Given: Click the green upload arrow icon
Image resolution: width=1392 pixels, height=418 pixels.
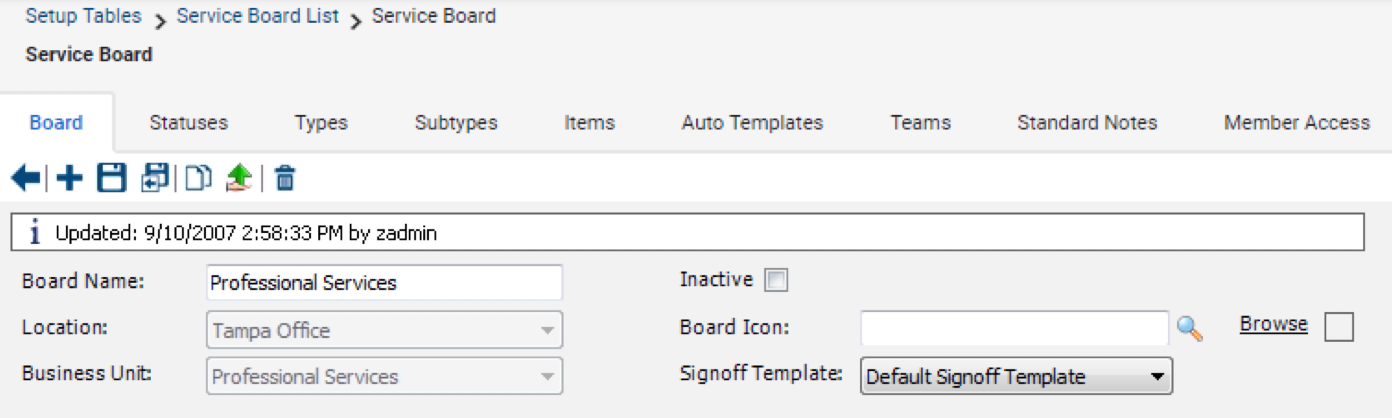Looking at the screenshot, I should tap(238, 179).
